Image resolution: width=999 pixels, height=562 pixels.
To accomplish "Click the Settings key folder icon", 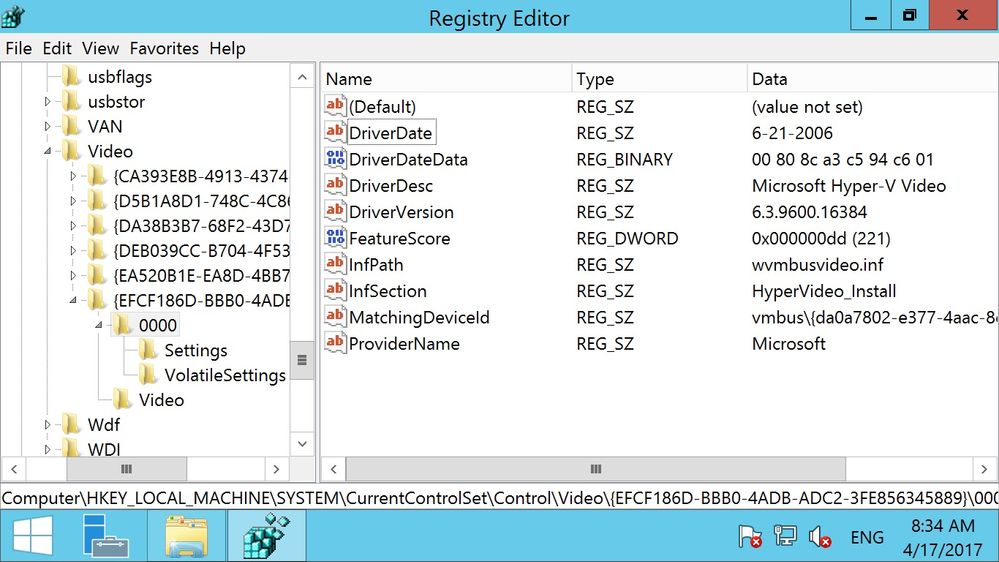I will point(148,350).
